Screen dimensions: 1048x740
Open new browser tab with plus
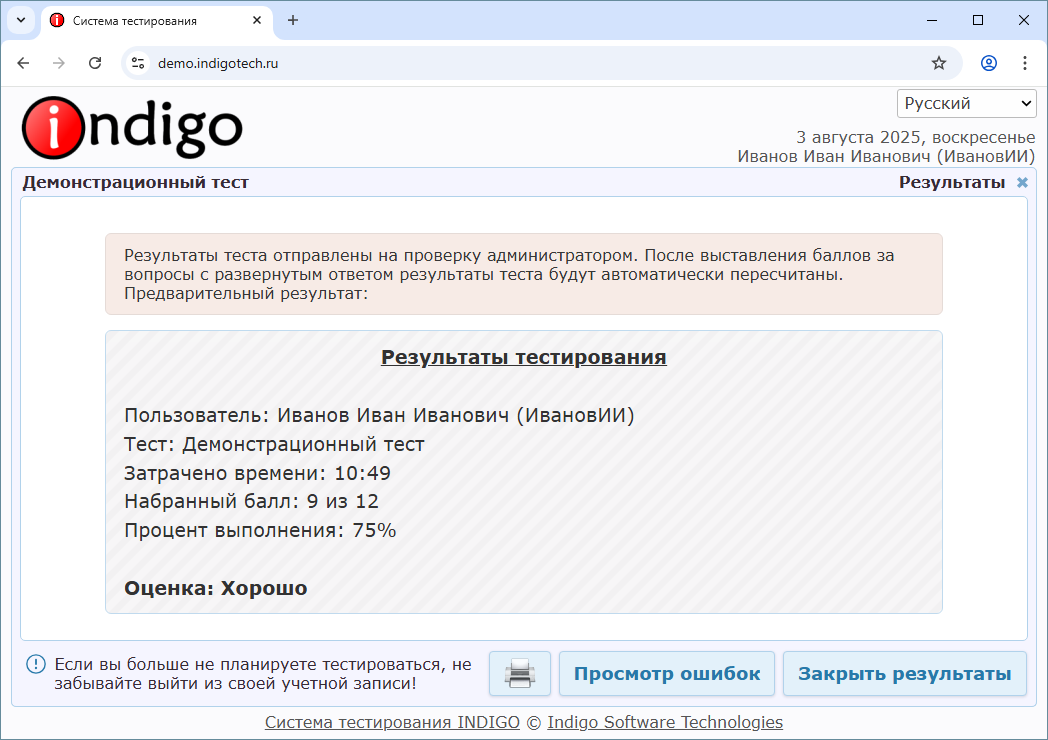pyautogui.click(x=293, y=20)
